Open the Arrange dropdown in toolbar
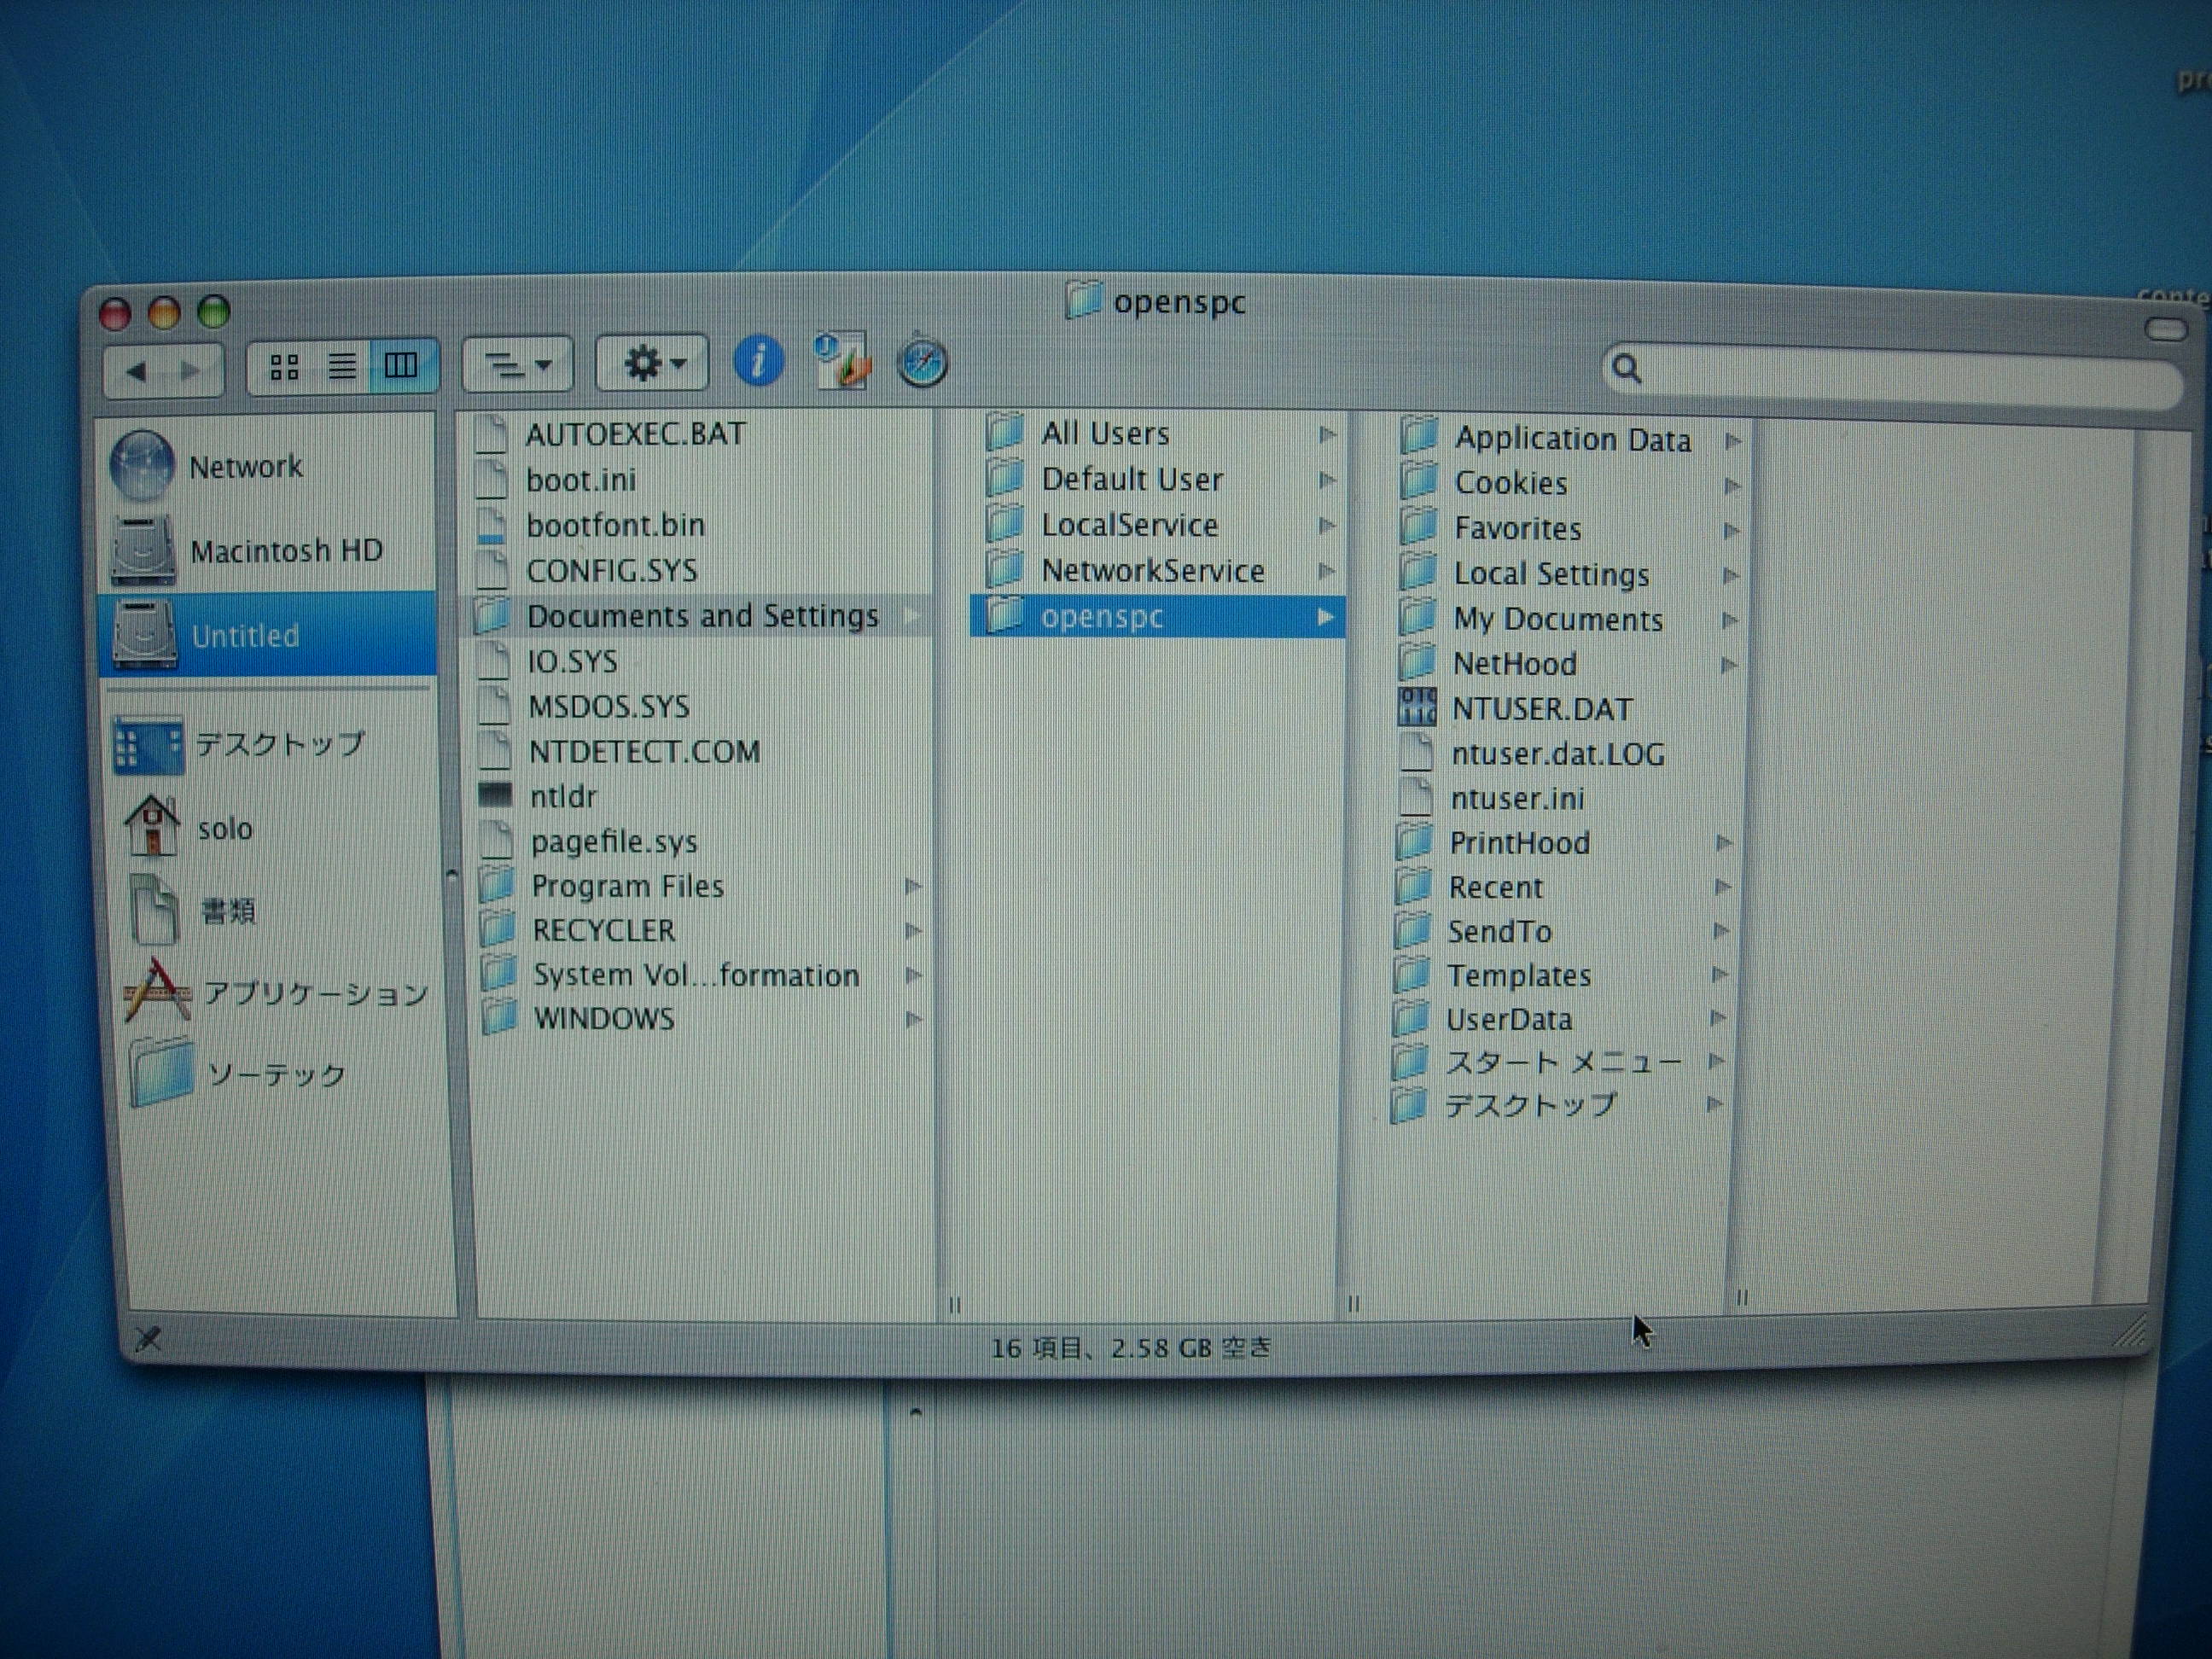 pyautogui.click(x=517, y=365)
